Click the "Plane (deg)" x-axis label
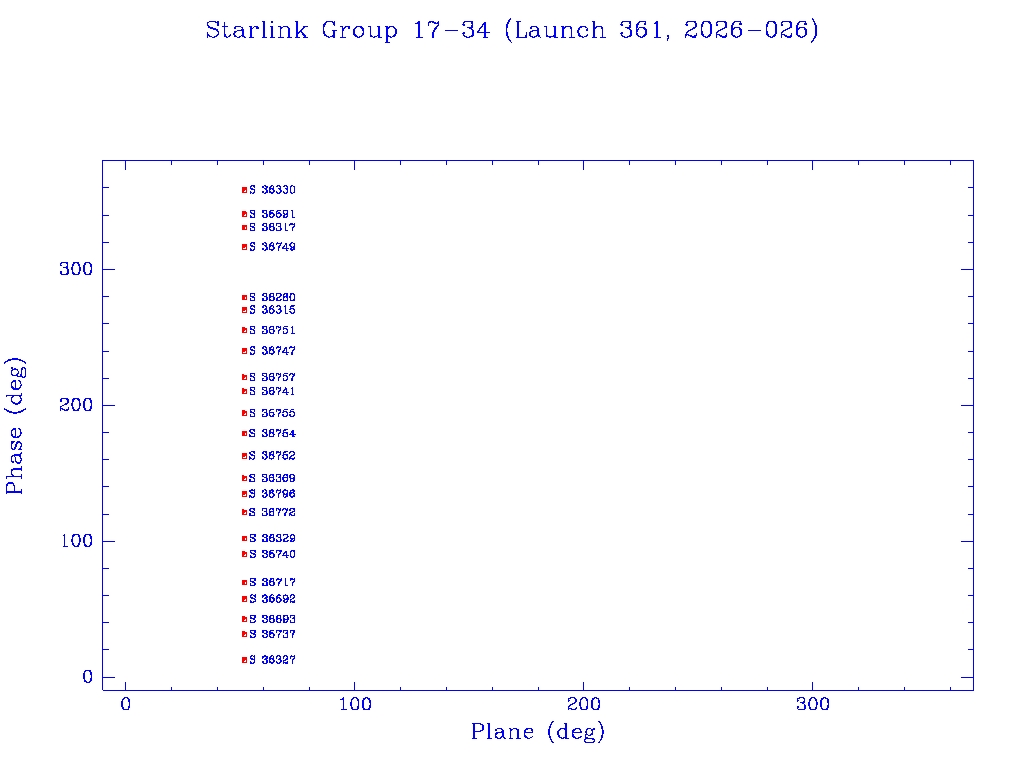The image size is (1024, 768). point(538,733)
